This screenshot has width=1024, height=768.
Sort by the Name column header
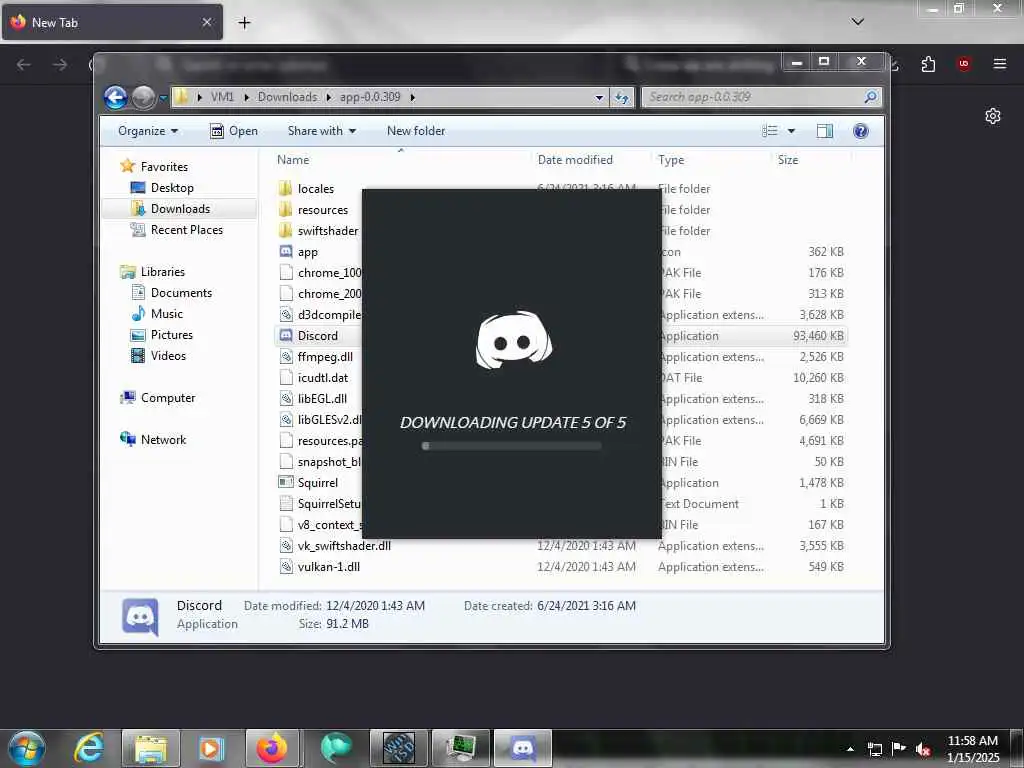point(293,159)
